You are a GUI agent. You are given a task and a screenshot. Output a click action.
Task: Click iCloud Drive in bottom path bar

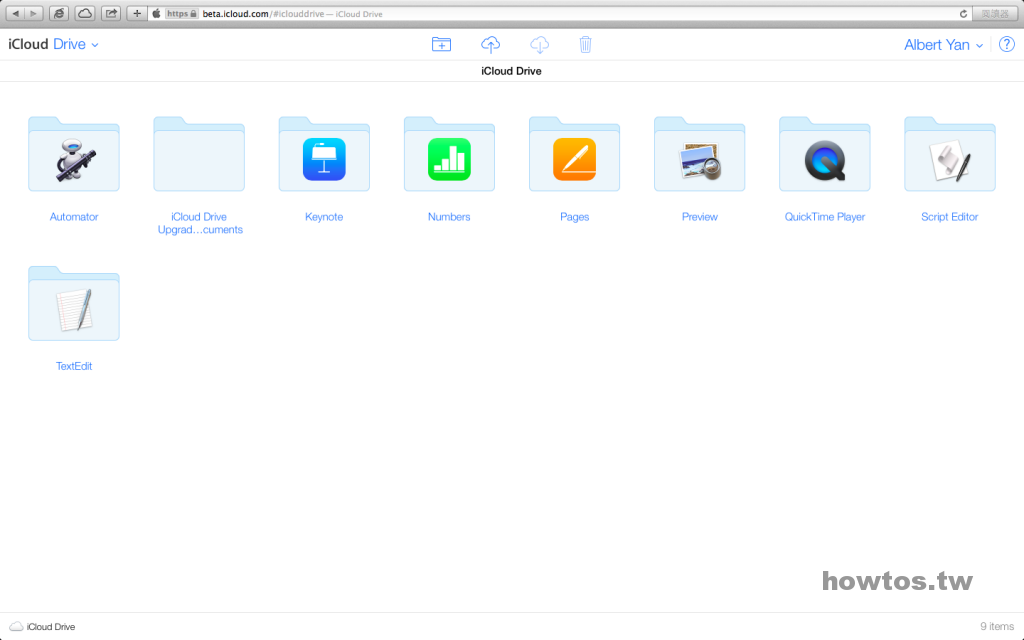43,626
